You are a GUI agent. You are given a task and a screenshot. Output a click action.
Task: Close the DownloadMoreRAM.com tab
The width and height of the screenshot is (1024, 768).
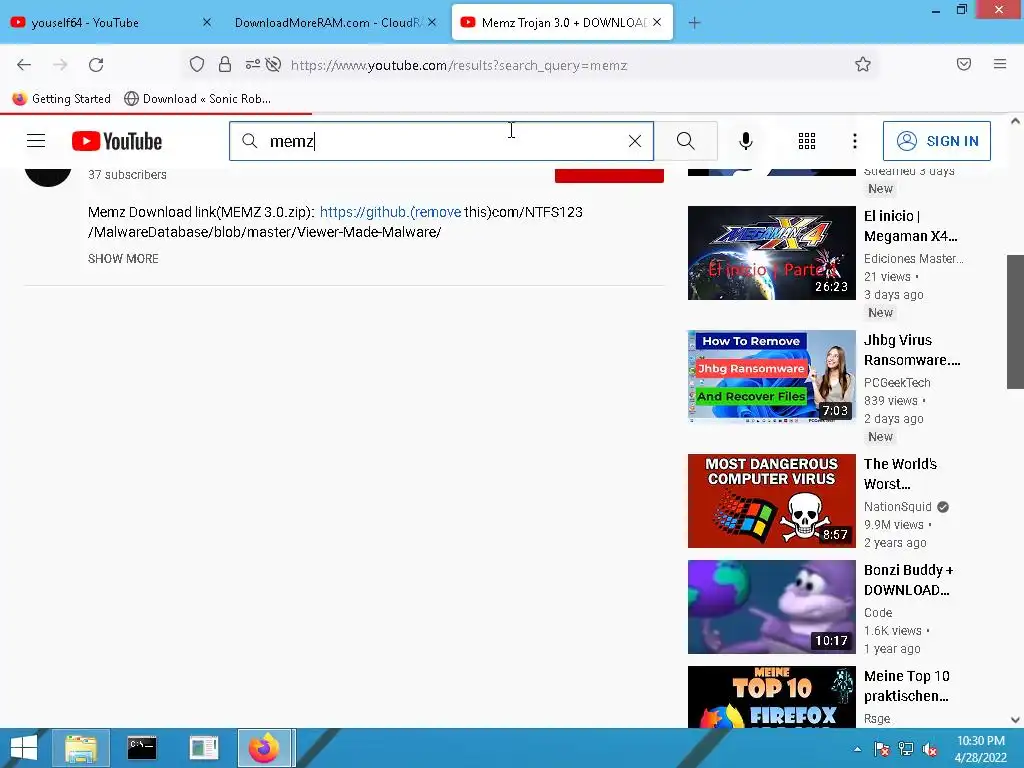pos(432,22)
